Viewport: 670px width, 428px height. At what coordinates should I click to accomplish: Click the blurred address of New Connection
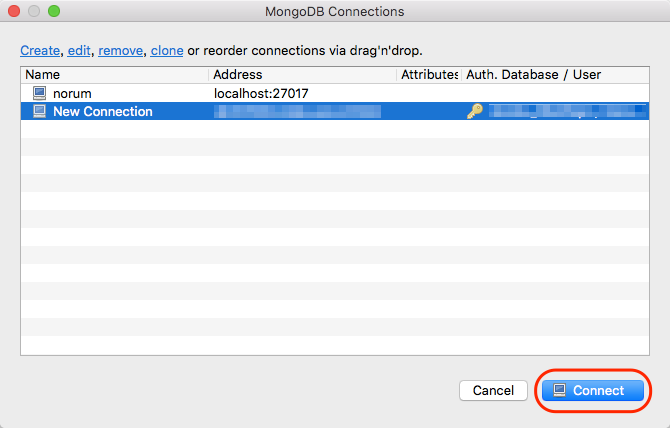point(297,111)
